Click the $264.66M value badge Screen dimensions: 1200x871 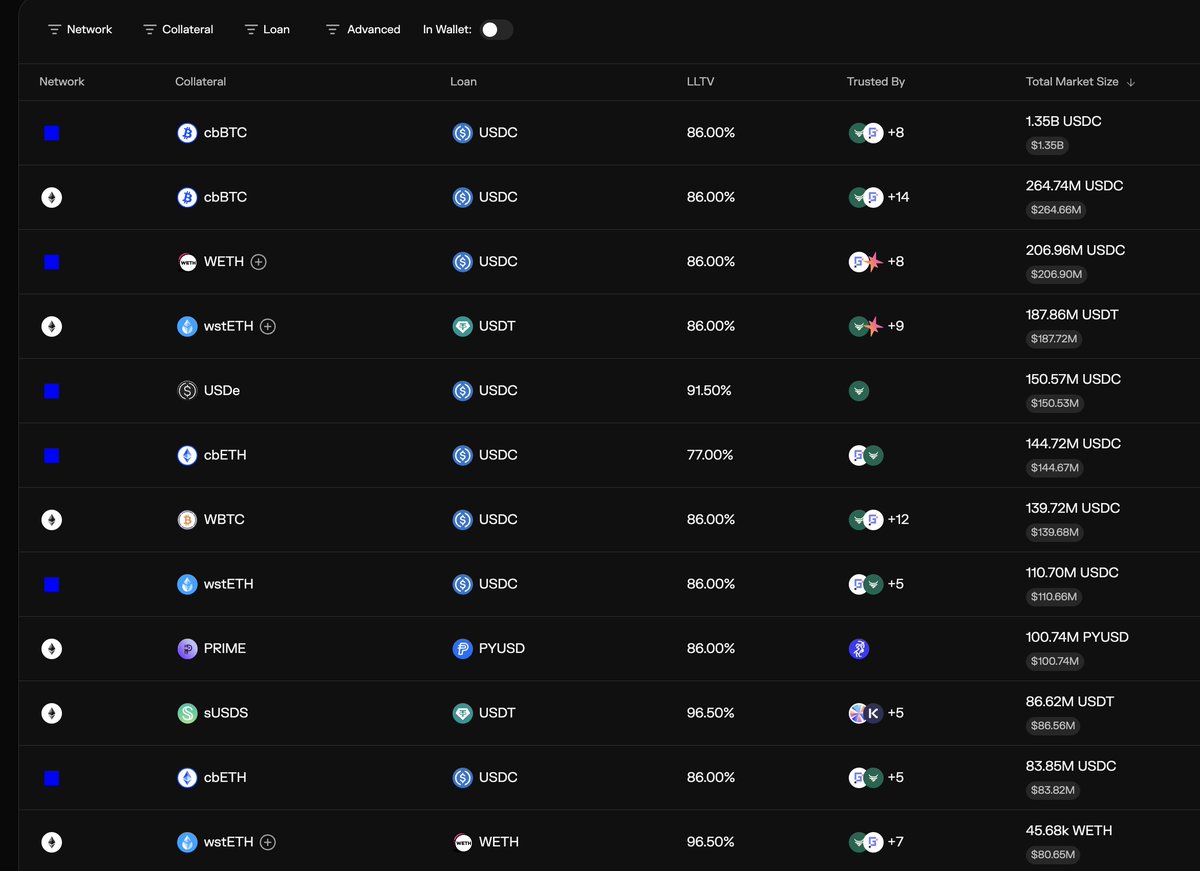coord(1056,210)
